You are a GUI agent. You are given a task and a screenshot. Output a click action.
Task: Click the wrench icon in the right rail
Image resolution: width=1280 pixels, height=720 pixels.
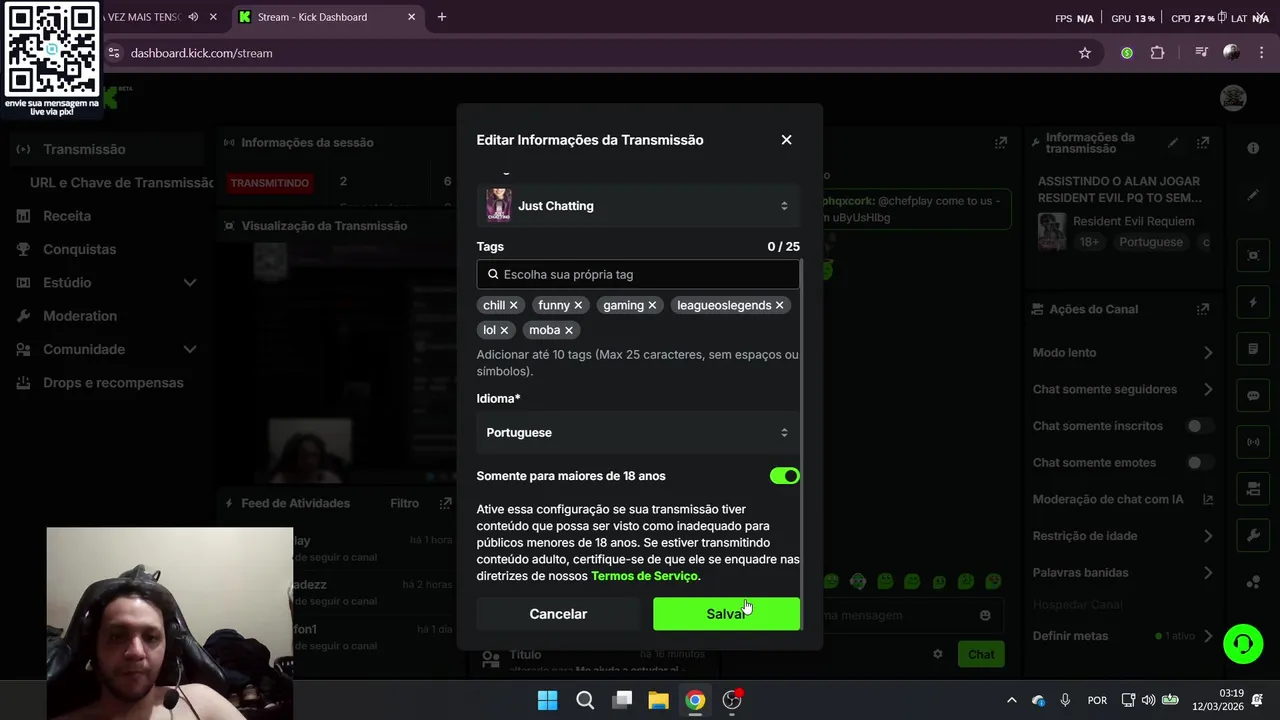pos(1253,535)
